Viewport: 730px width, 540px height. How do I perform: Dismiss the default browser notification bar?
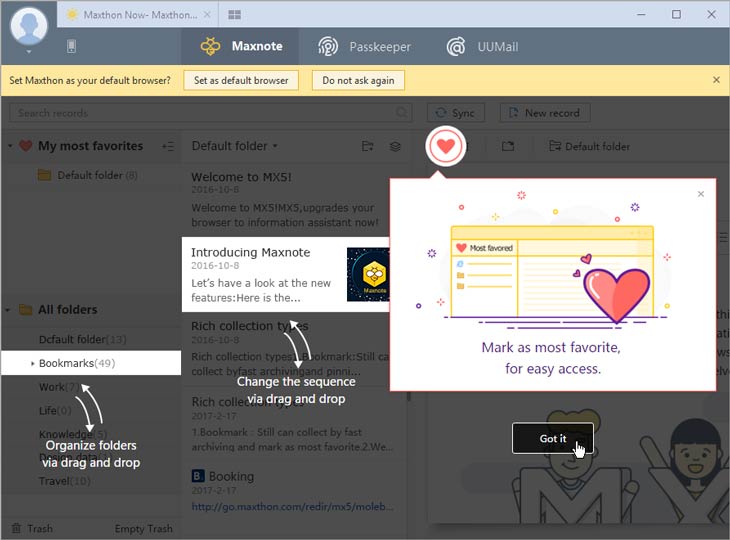tap(716, 80)
